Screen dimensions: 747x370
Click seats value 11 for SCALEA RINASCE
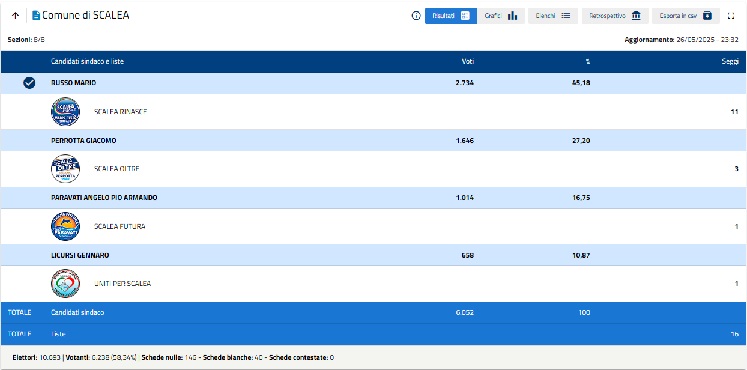[735, 111]
